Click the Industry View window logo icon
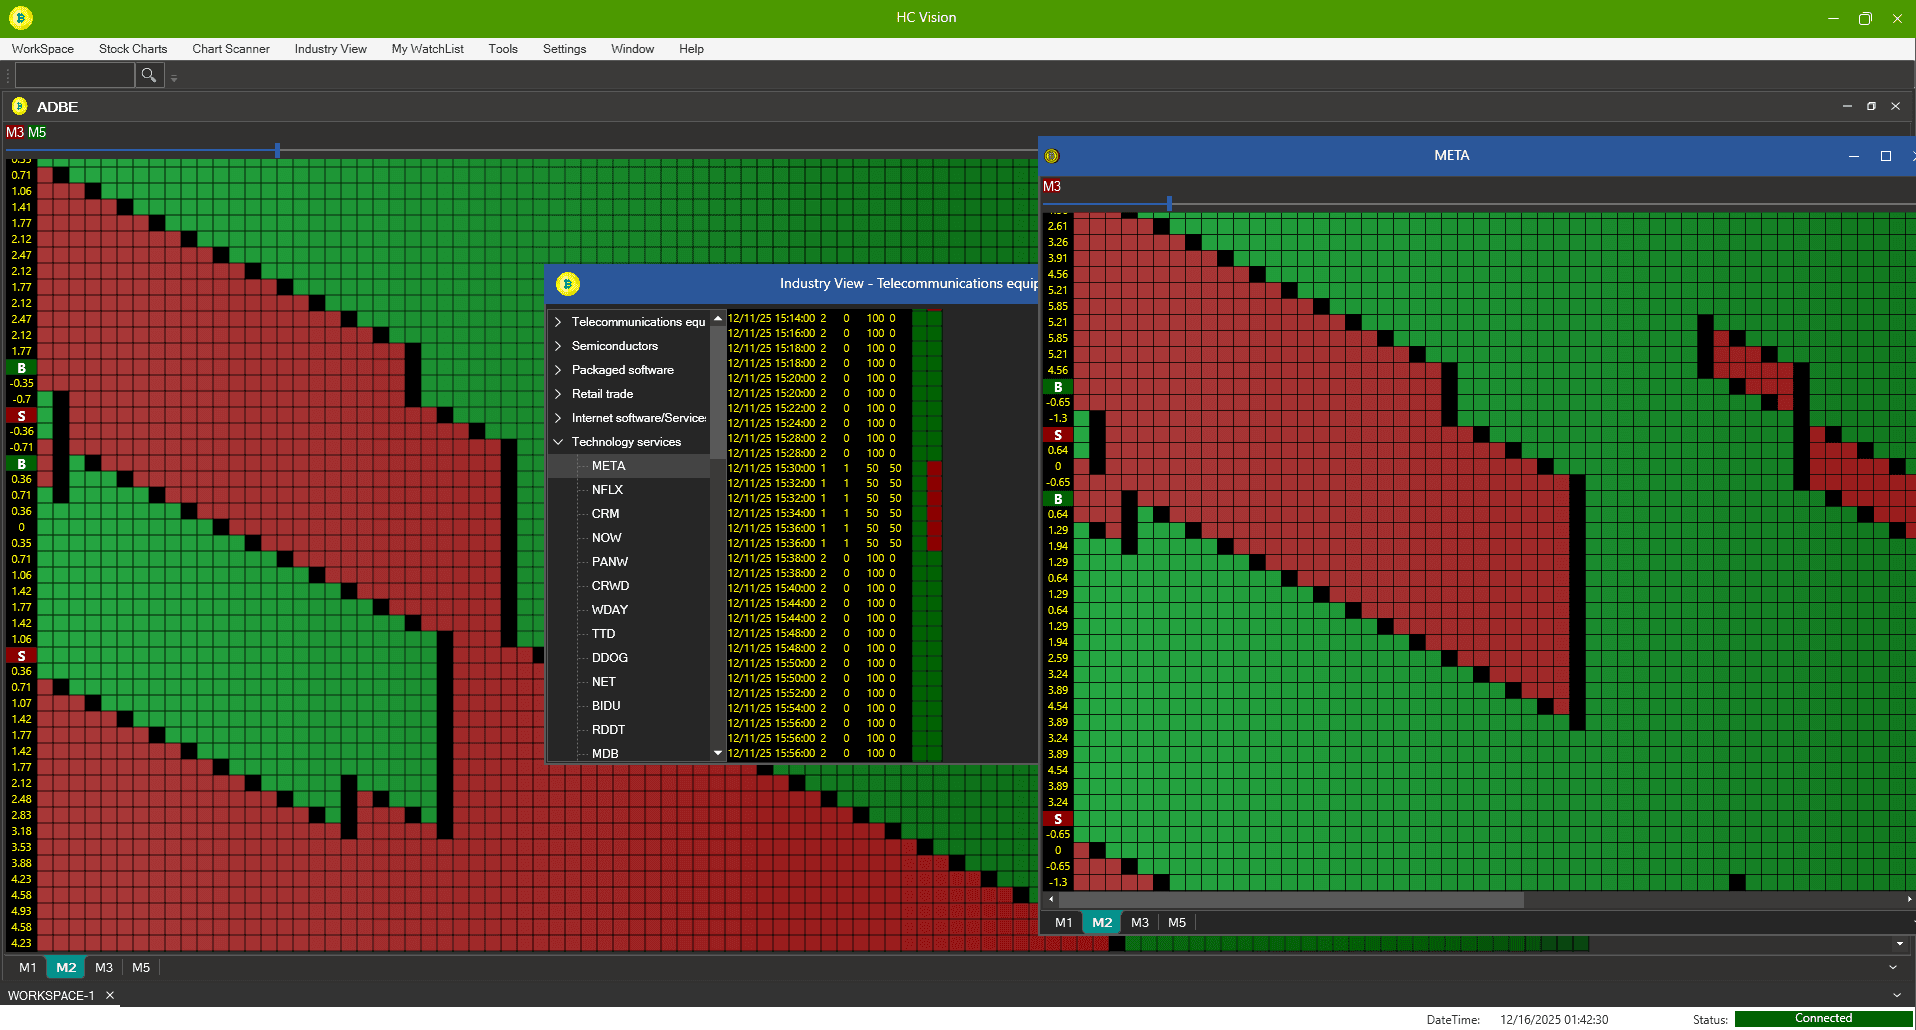 pyautogui.click(x=568, y=284)
